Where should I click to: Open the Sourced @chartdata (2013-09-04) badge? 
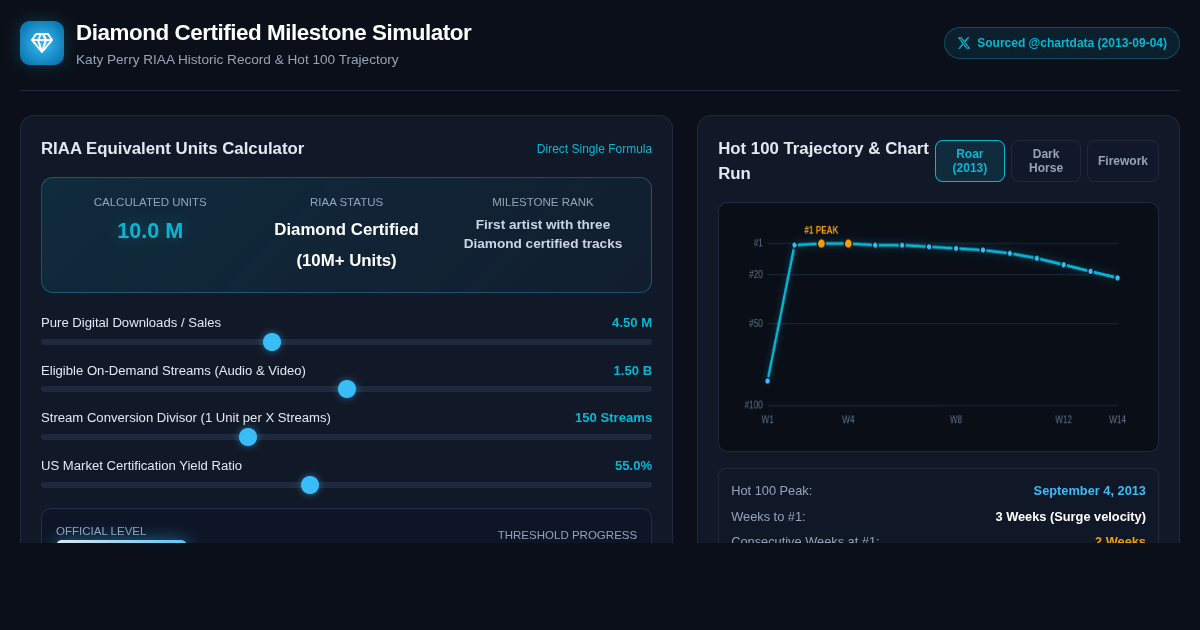[1062, 43]
